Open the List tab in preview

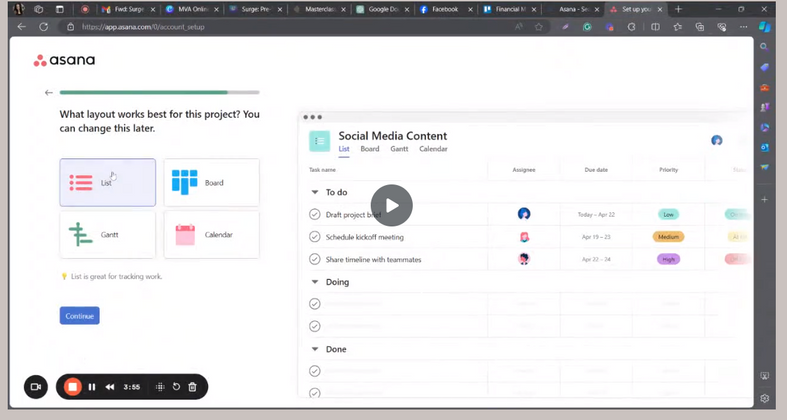click(x=344, y=149)
